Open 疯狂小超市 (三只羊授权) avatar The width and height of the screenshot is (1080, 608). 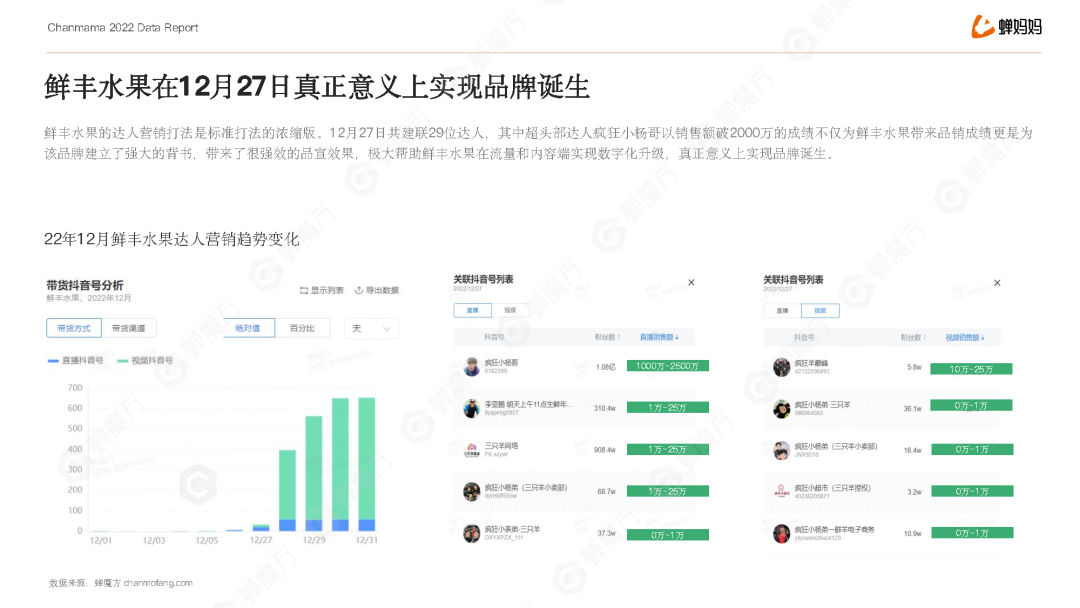click(781, 492)
